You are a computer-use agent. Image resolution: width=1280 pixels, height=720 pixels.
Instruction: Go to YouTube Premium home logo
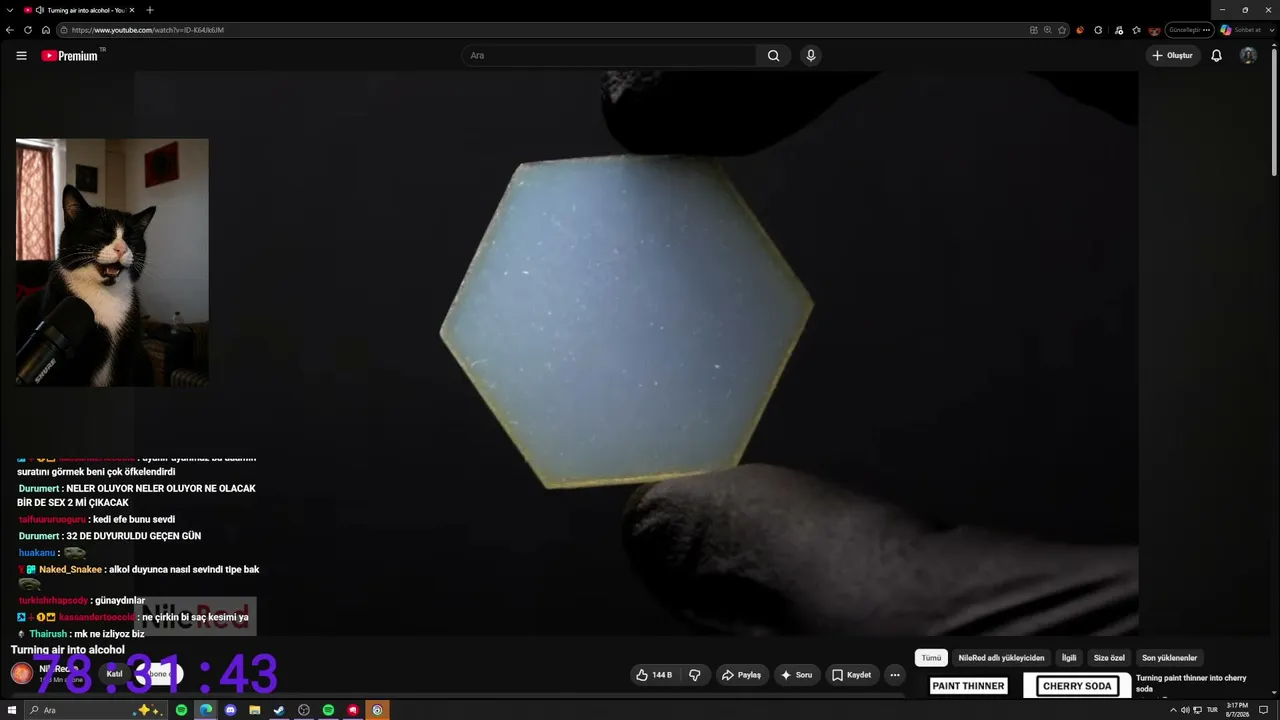pos(72,56)
